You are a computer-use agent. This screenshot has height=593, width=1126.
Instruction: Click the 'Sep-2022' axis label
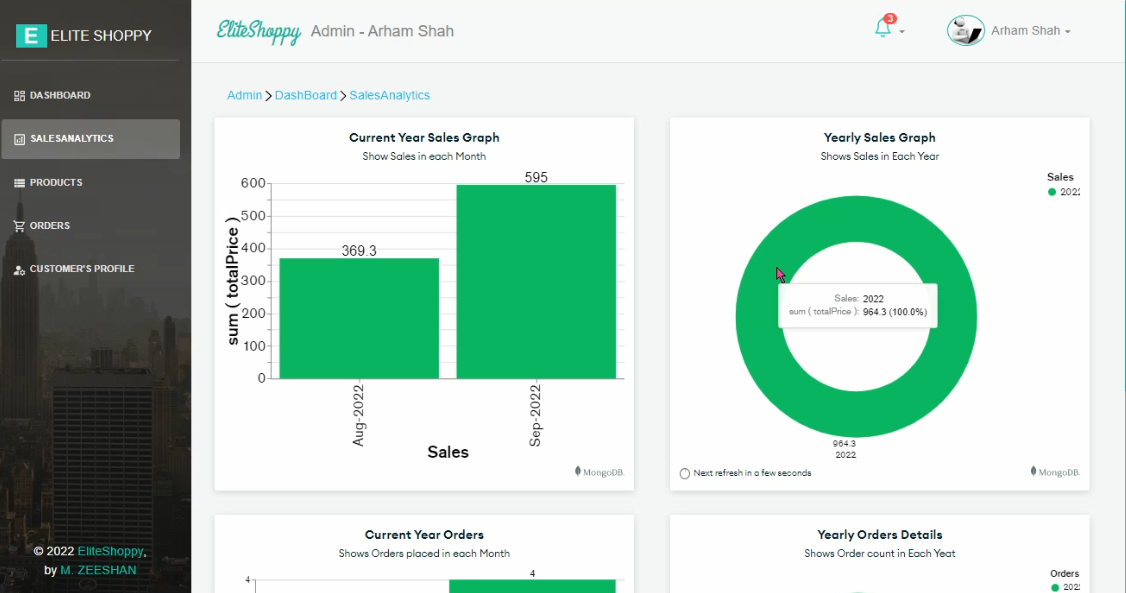535,415
